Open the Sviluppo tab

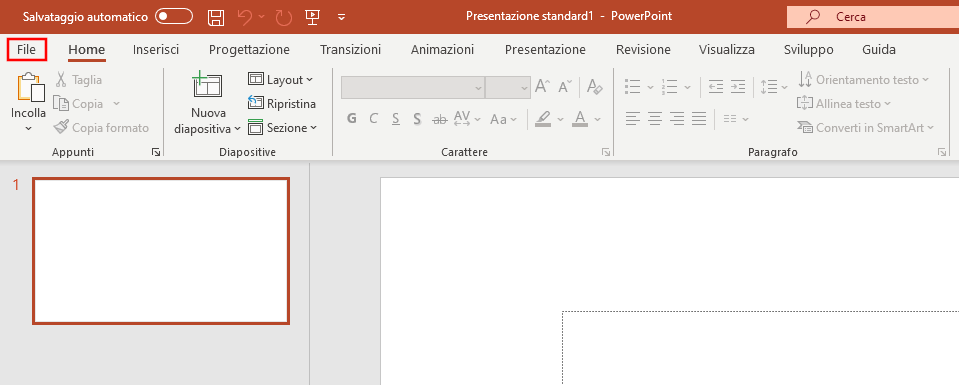[x=809, y=50]
